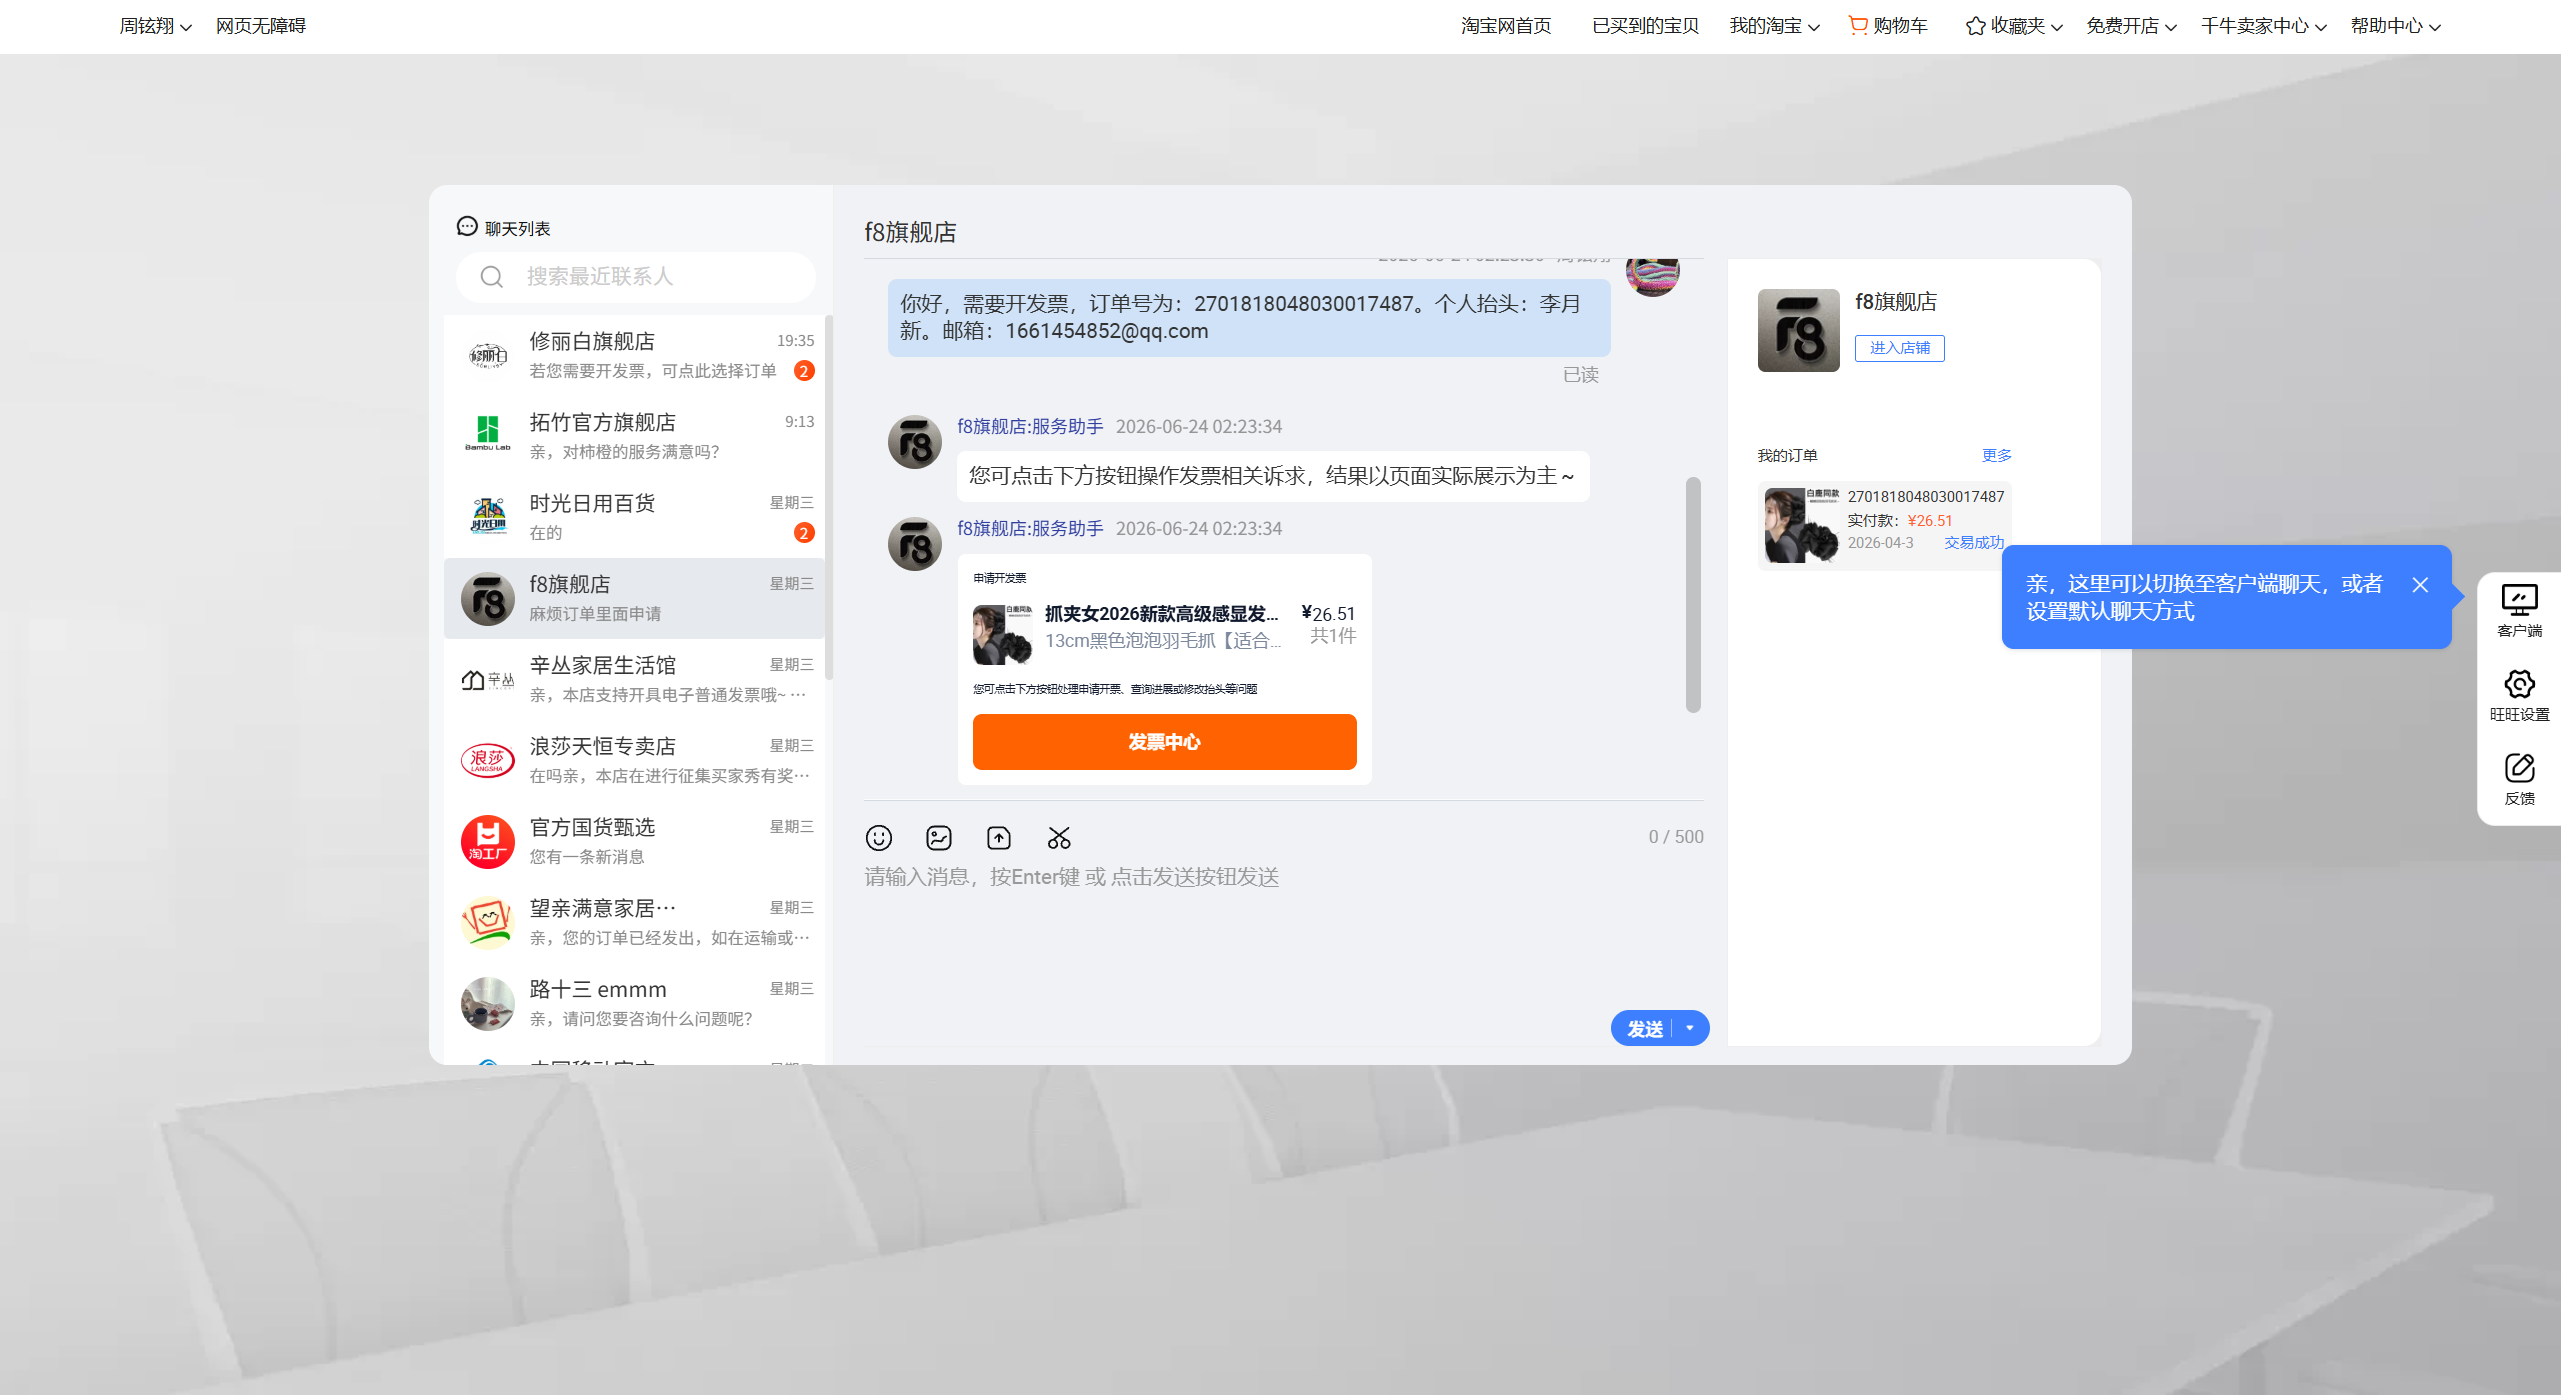This screenshot has height=1398, width=2561.
Task: Expand 收藏夹 dropdown arrow
Action: point(2057,27)
